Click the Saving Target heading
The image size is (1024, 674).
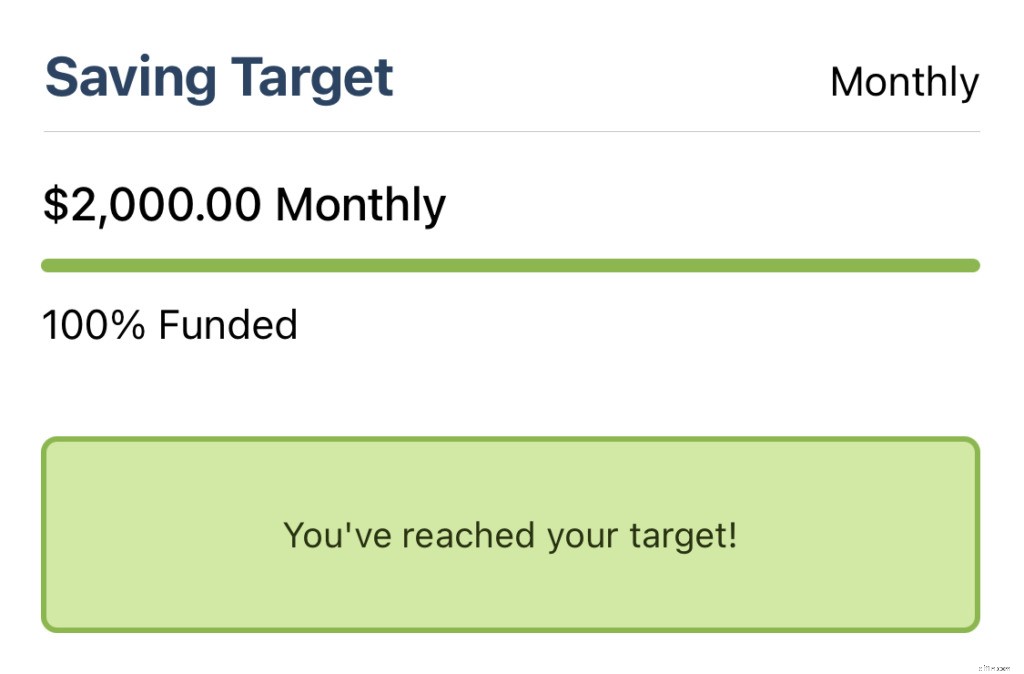pos(219,78)
